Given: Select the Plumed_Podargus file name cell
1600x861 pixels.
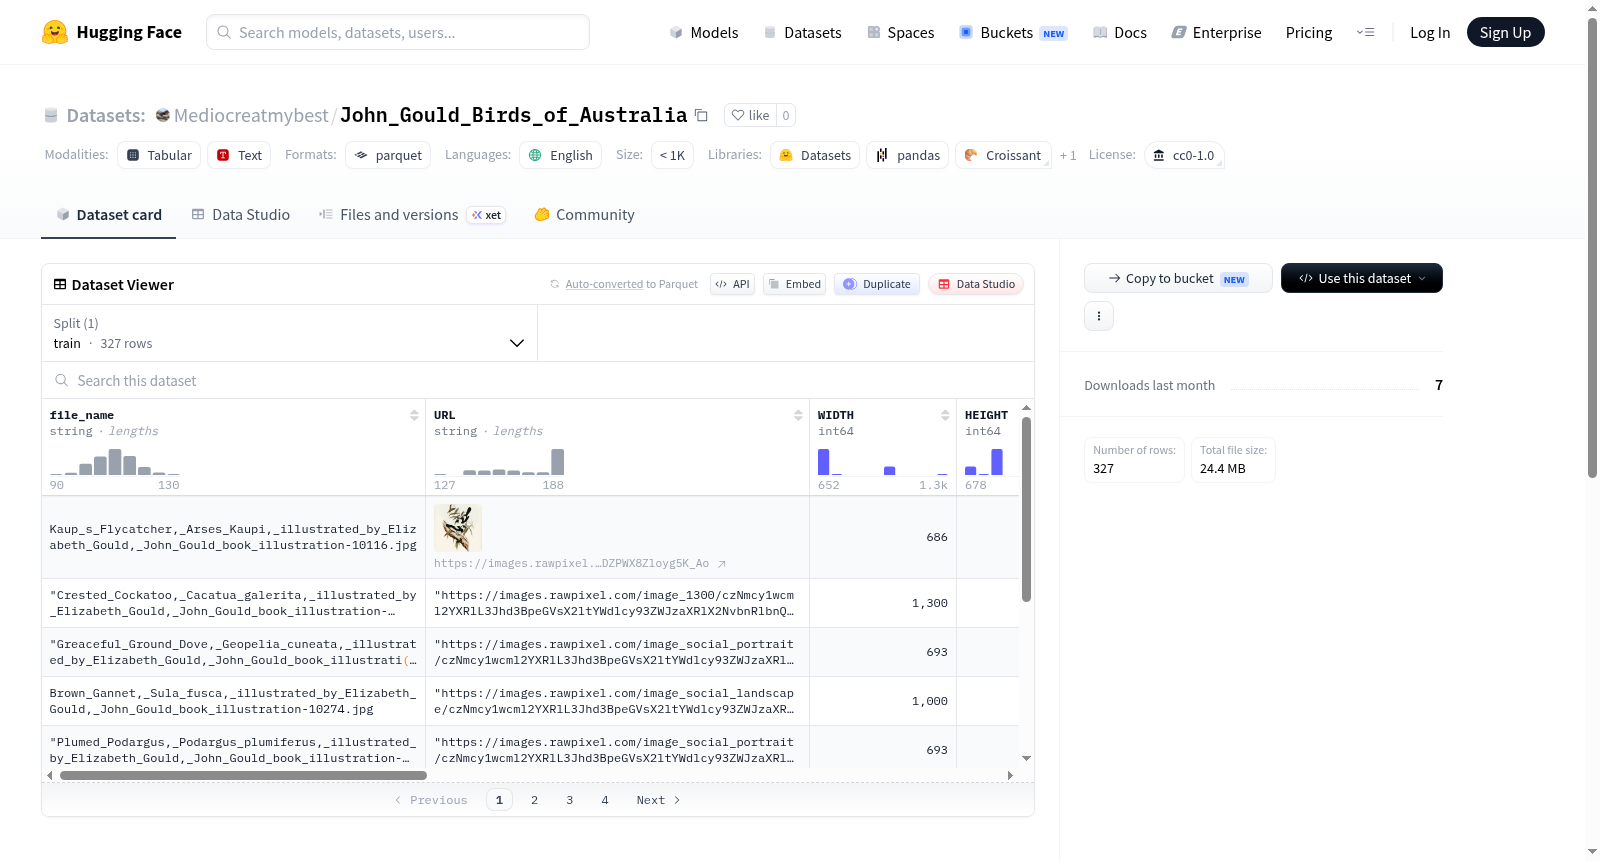Looking at the screenshot, I should point(233,748).
